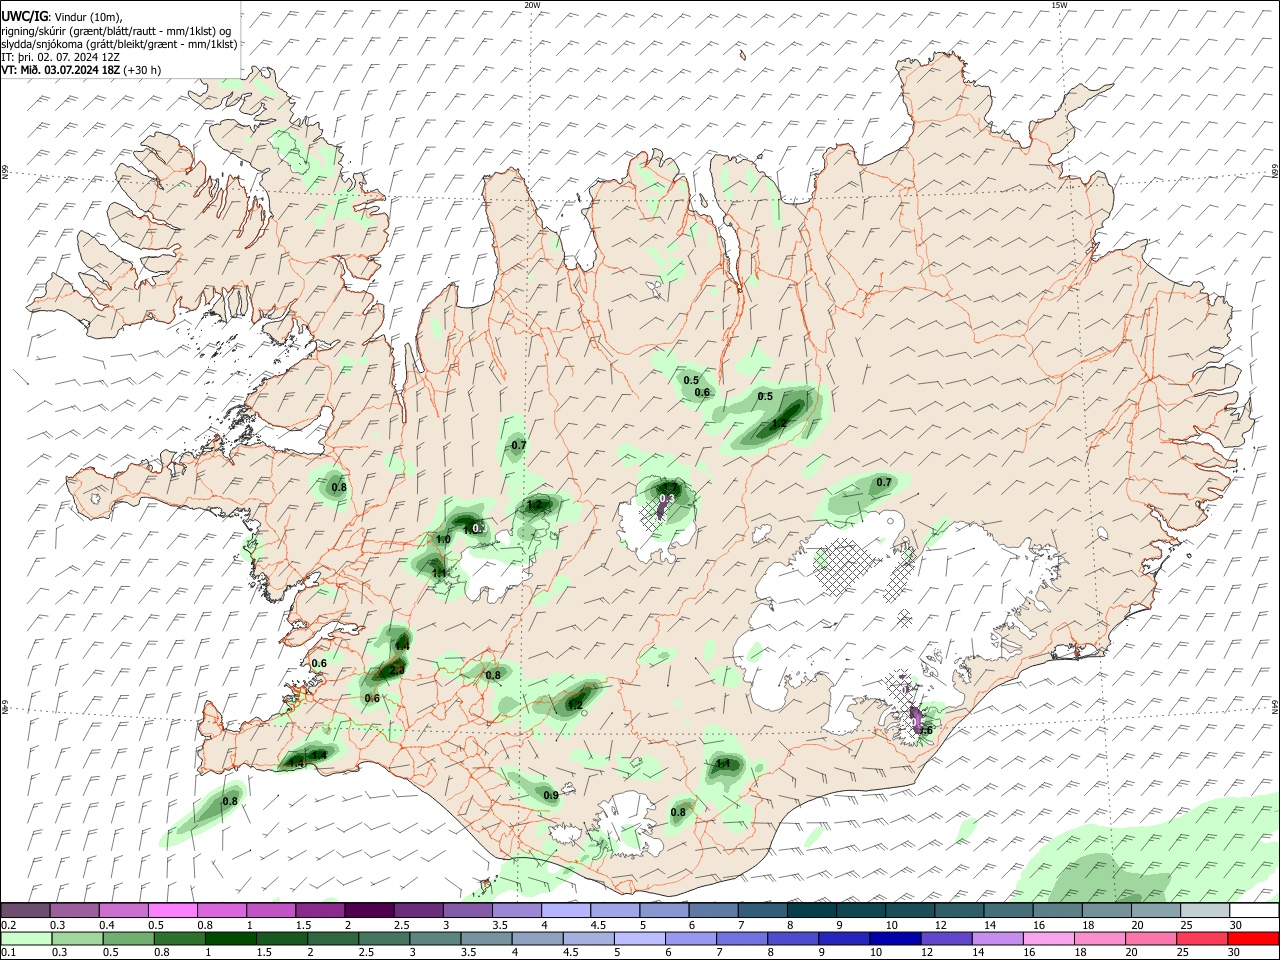Image resolution: width=1280 pixels, height=960 pixels.
Task: Pick the bright red 30 swatch in lower row
Action: pyautogui.click(x=1254, y=938)
